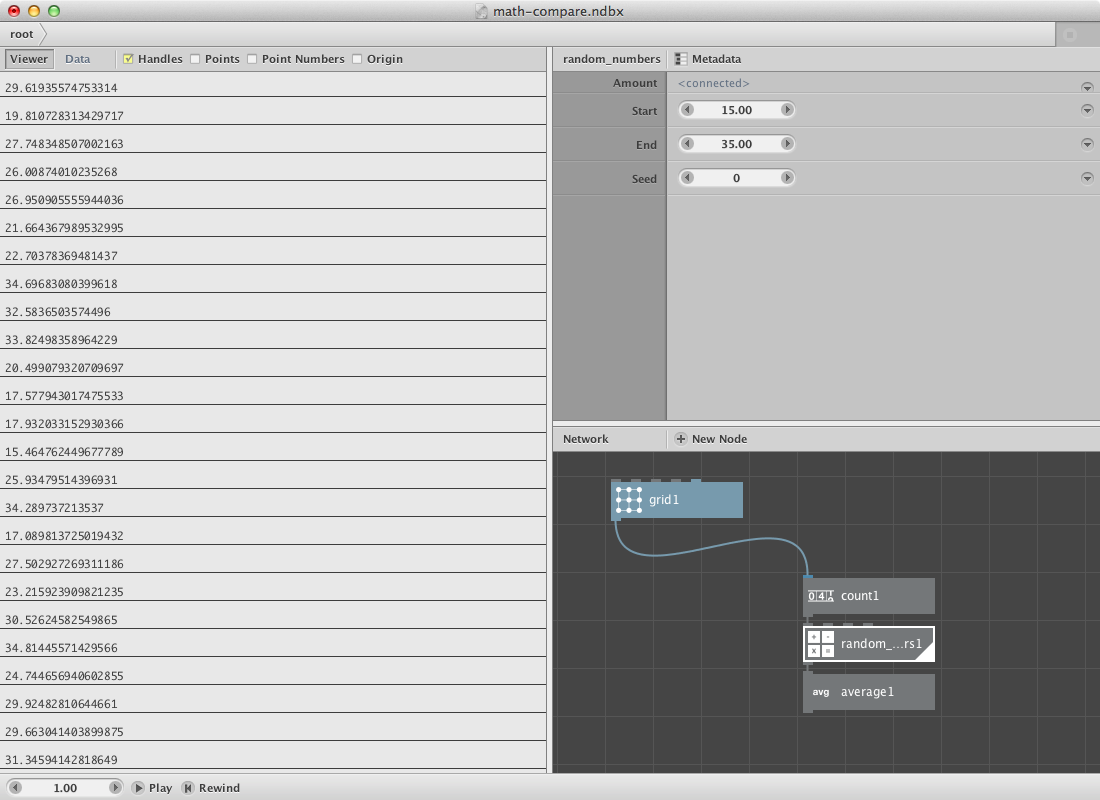Viewport: 1100px width, 800px height.
Task: Click the root breadcrumb
Action: pos(21,34)
